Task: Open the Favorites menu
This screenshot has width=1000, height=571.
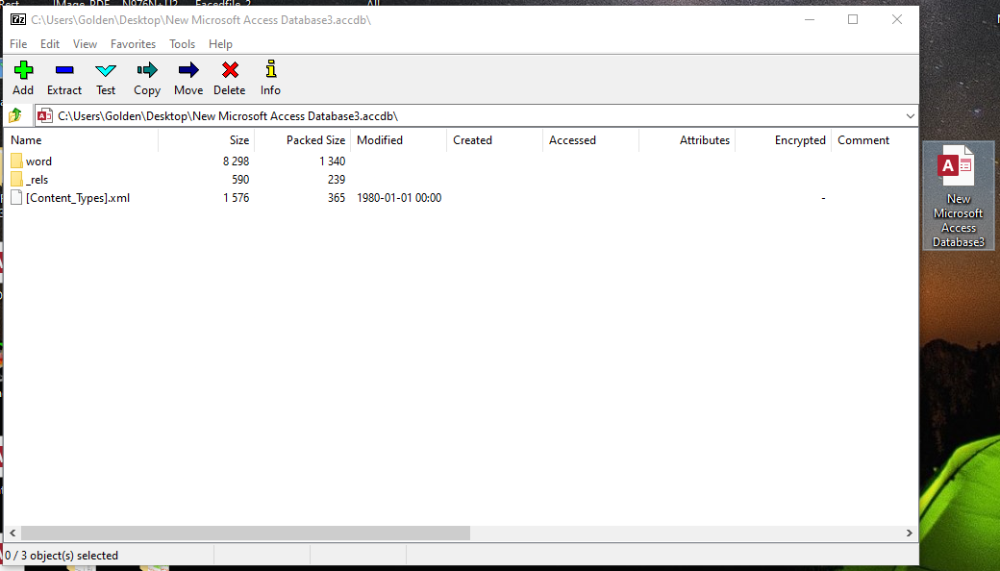Action: (133, 44)
